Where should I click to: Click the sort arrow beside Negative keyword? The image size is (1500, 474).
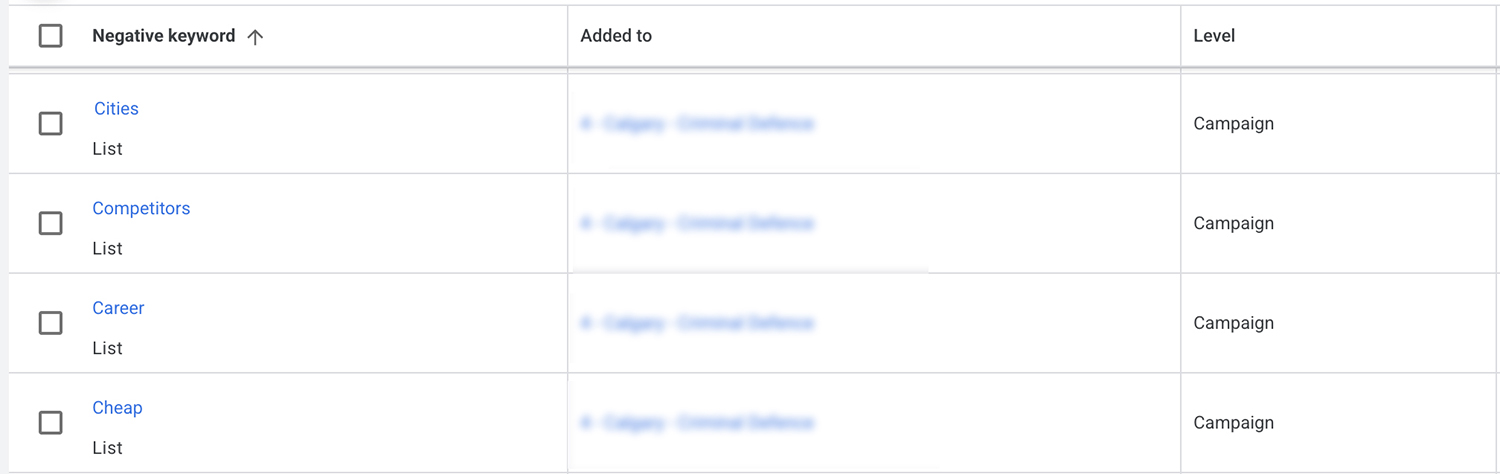255,37
